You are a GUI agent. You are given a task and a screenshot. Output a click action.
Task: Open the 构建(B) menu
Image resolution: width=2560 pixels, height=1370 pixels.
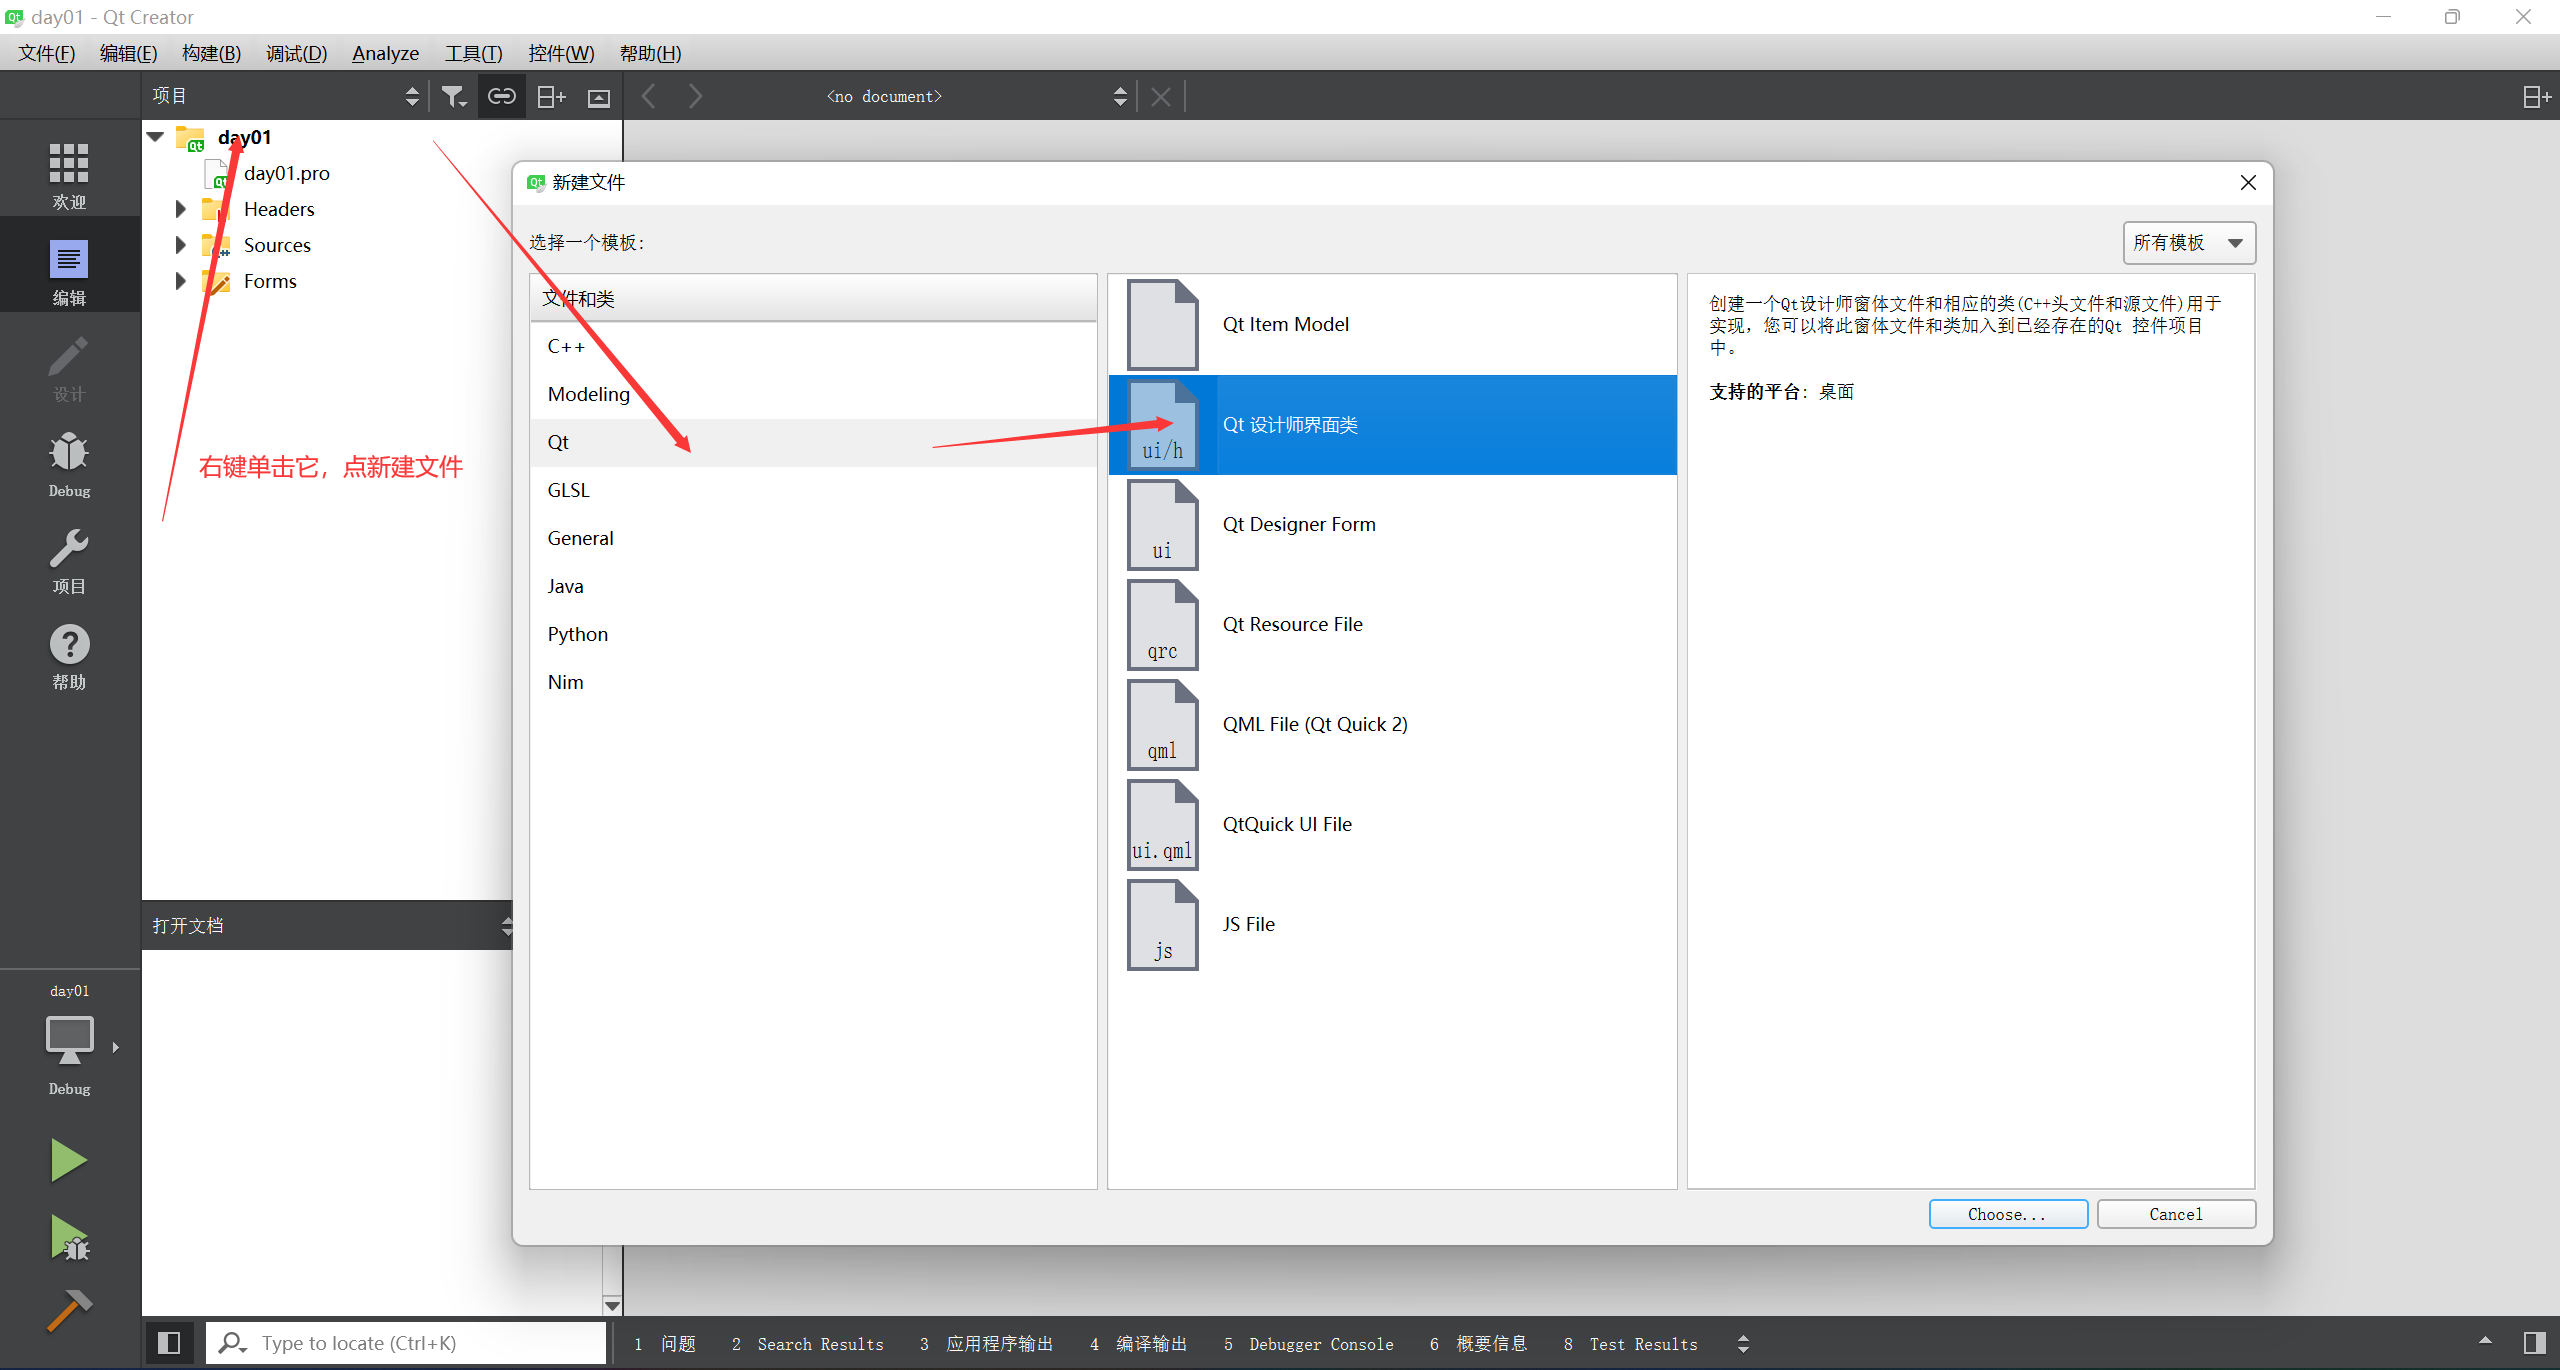pos(211,53)
